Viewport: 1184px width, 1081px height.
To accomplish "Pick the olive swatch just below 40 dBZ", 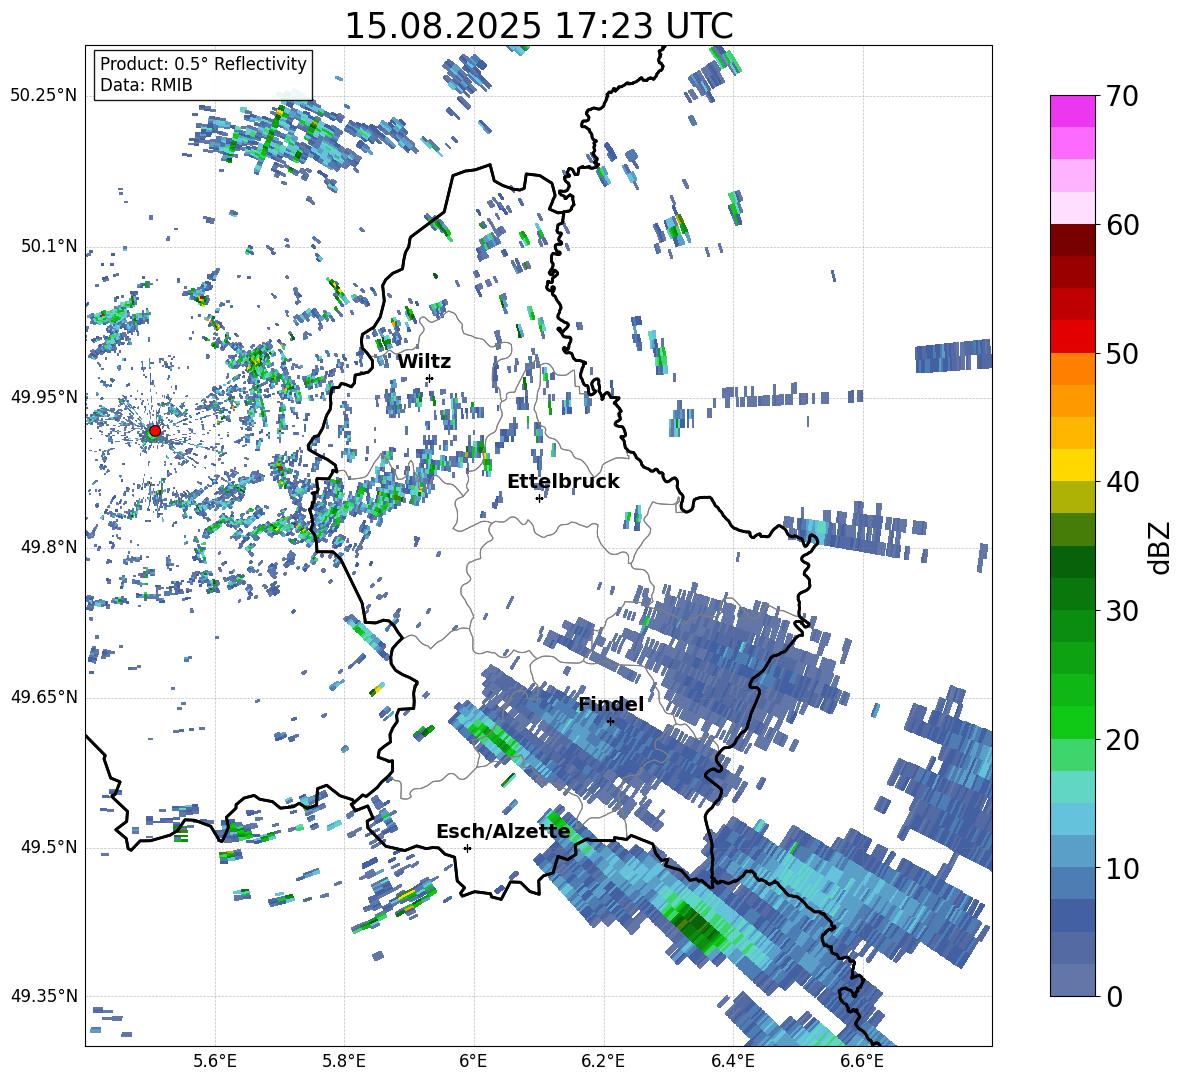I will [1072, 497].
